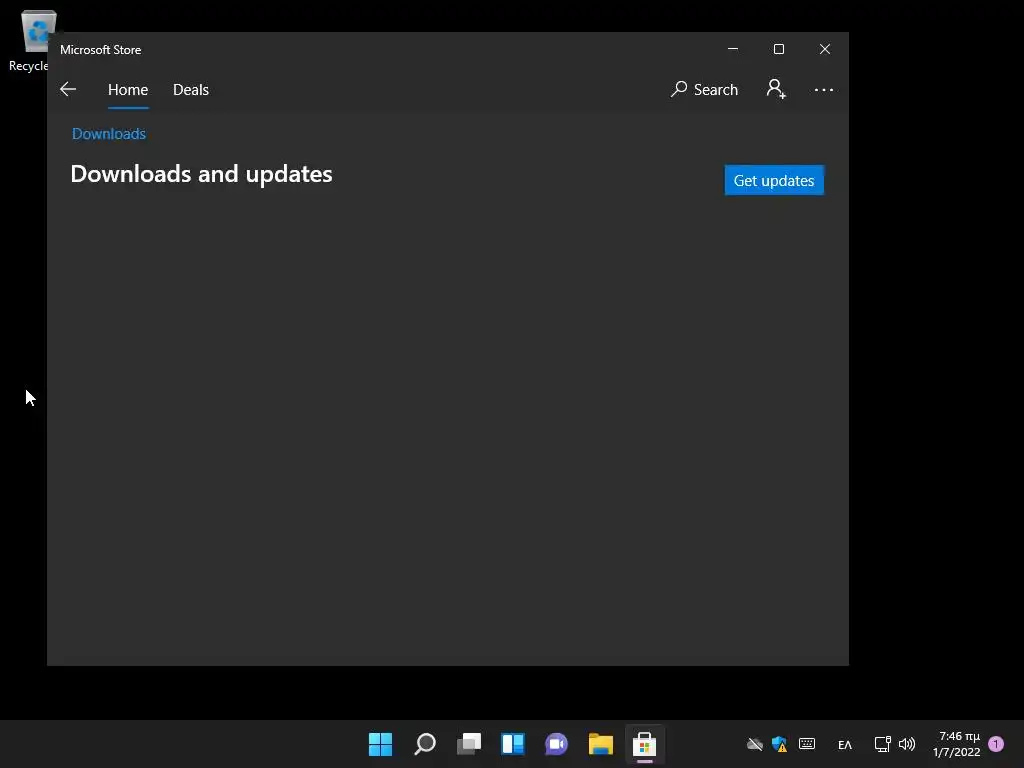The height and width of the screenshot is (768, 1024).
Task: Follow the Downloads breadcrumb link
Action: (x=108, y=134)
